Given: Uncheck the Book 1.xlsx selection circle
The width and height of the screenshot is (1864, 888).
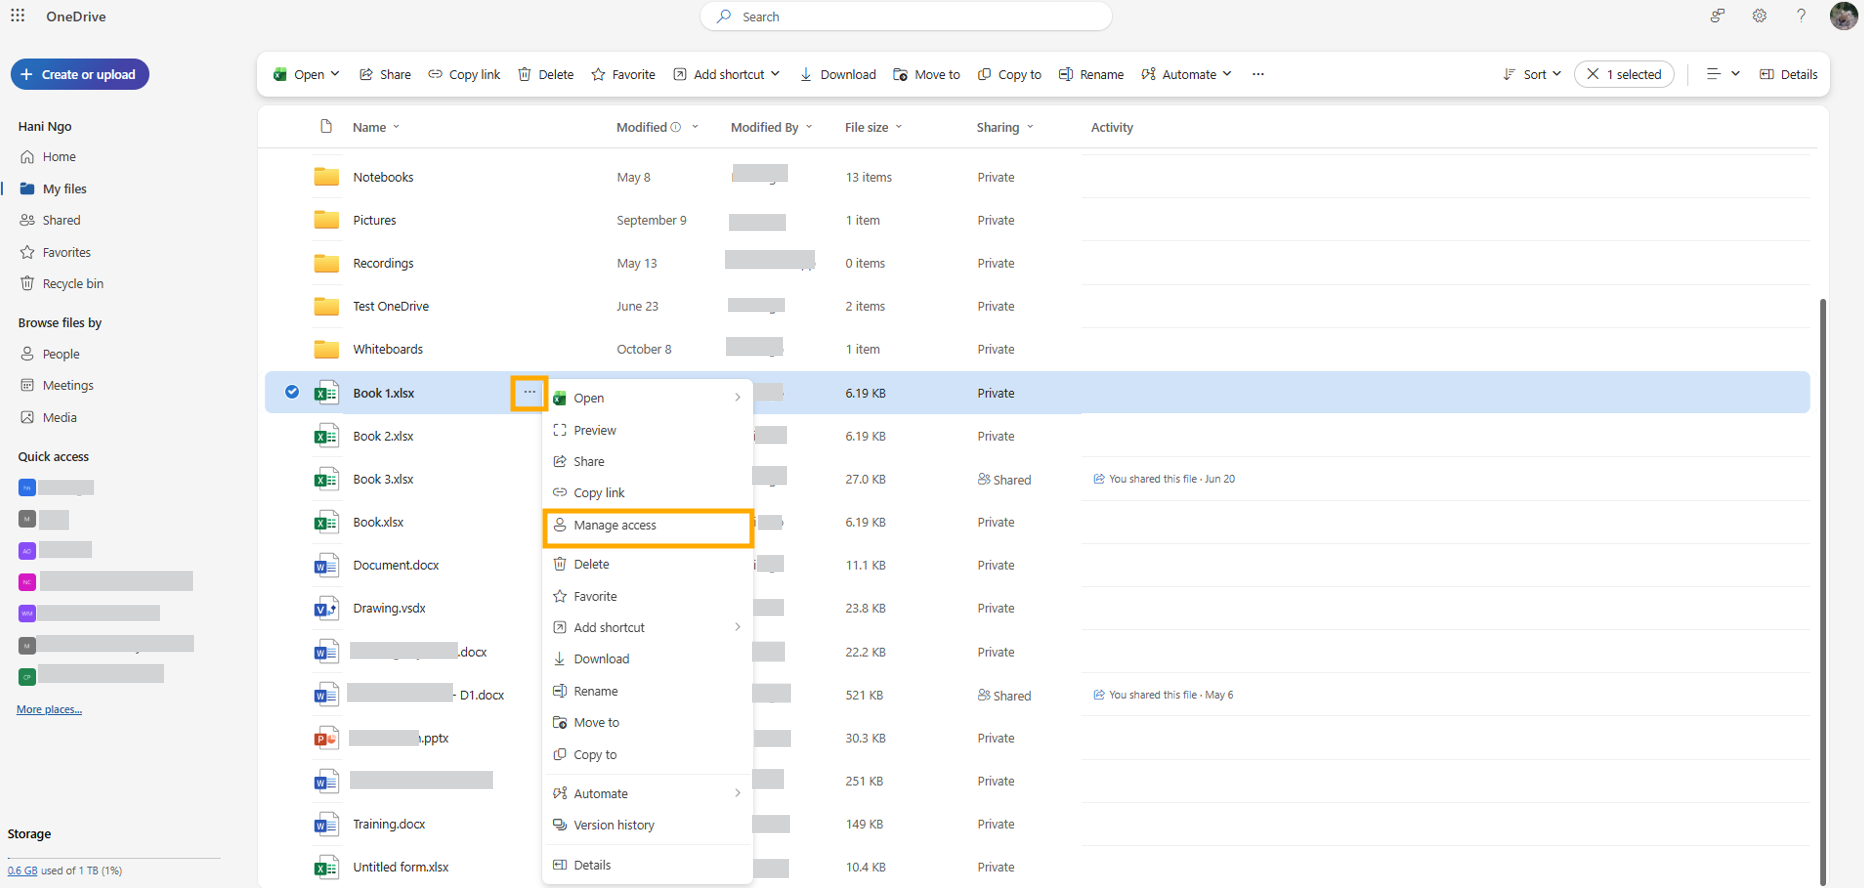Looking at the screenshot, I should 292,392.
